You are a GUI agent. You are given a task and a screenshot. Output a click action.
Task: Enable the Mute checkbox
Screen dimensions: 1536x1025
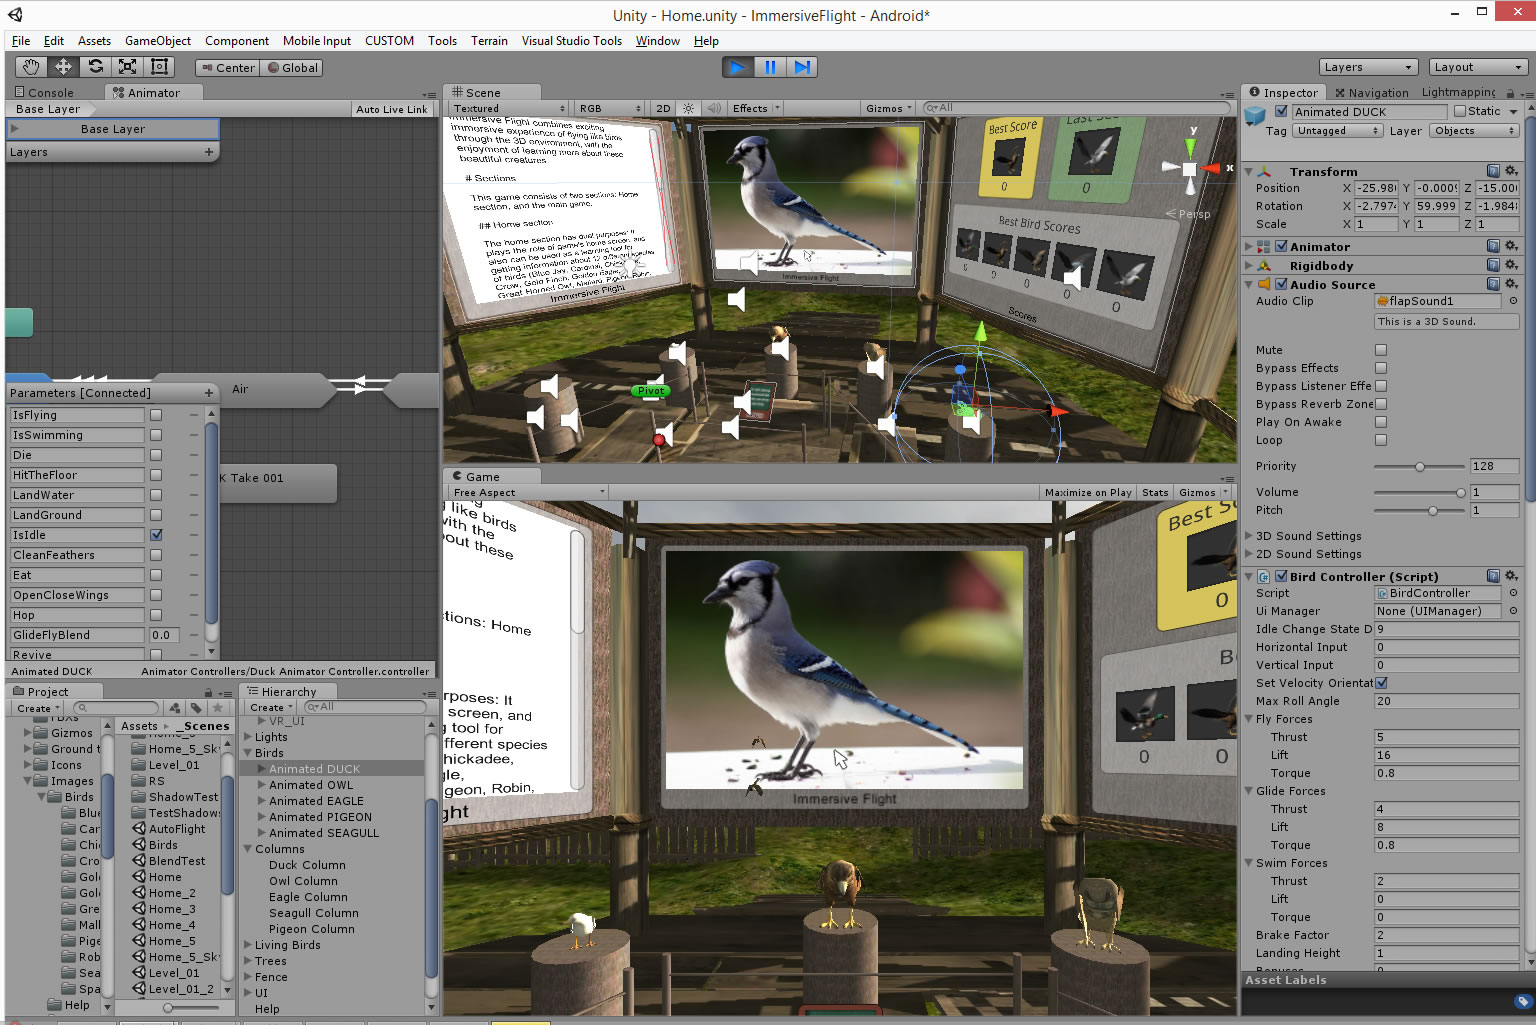[1381, 350]
